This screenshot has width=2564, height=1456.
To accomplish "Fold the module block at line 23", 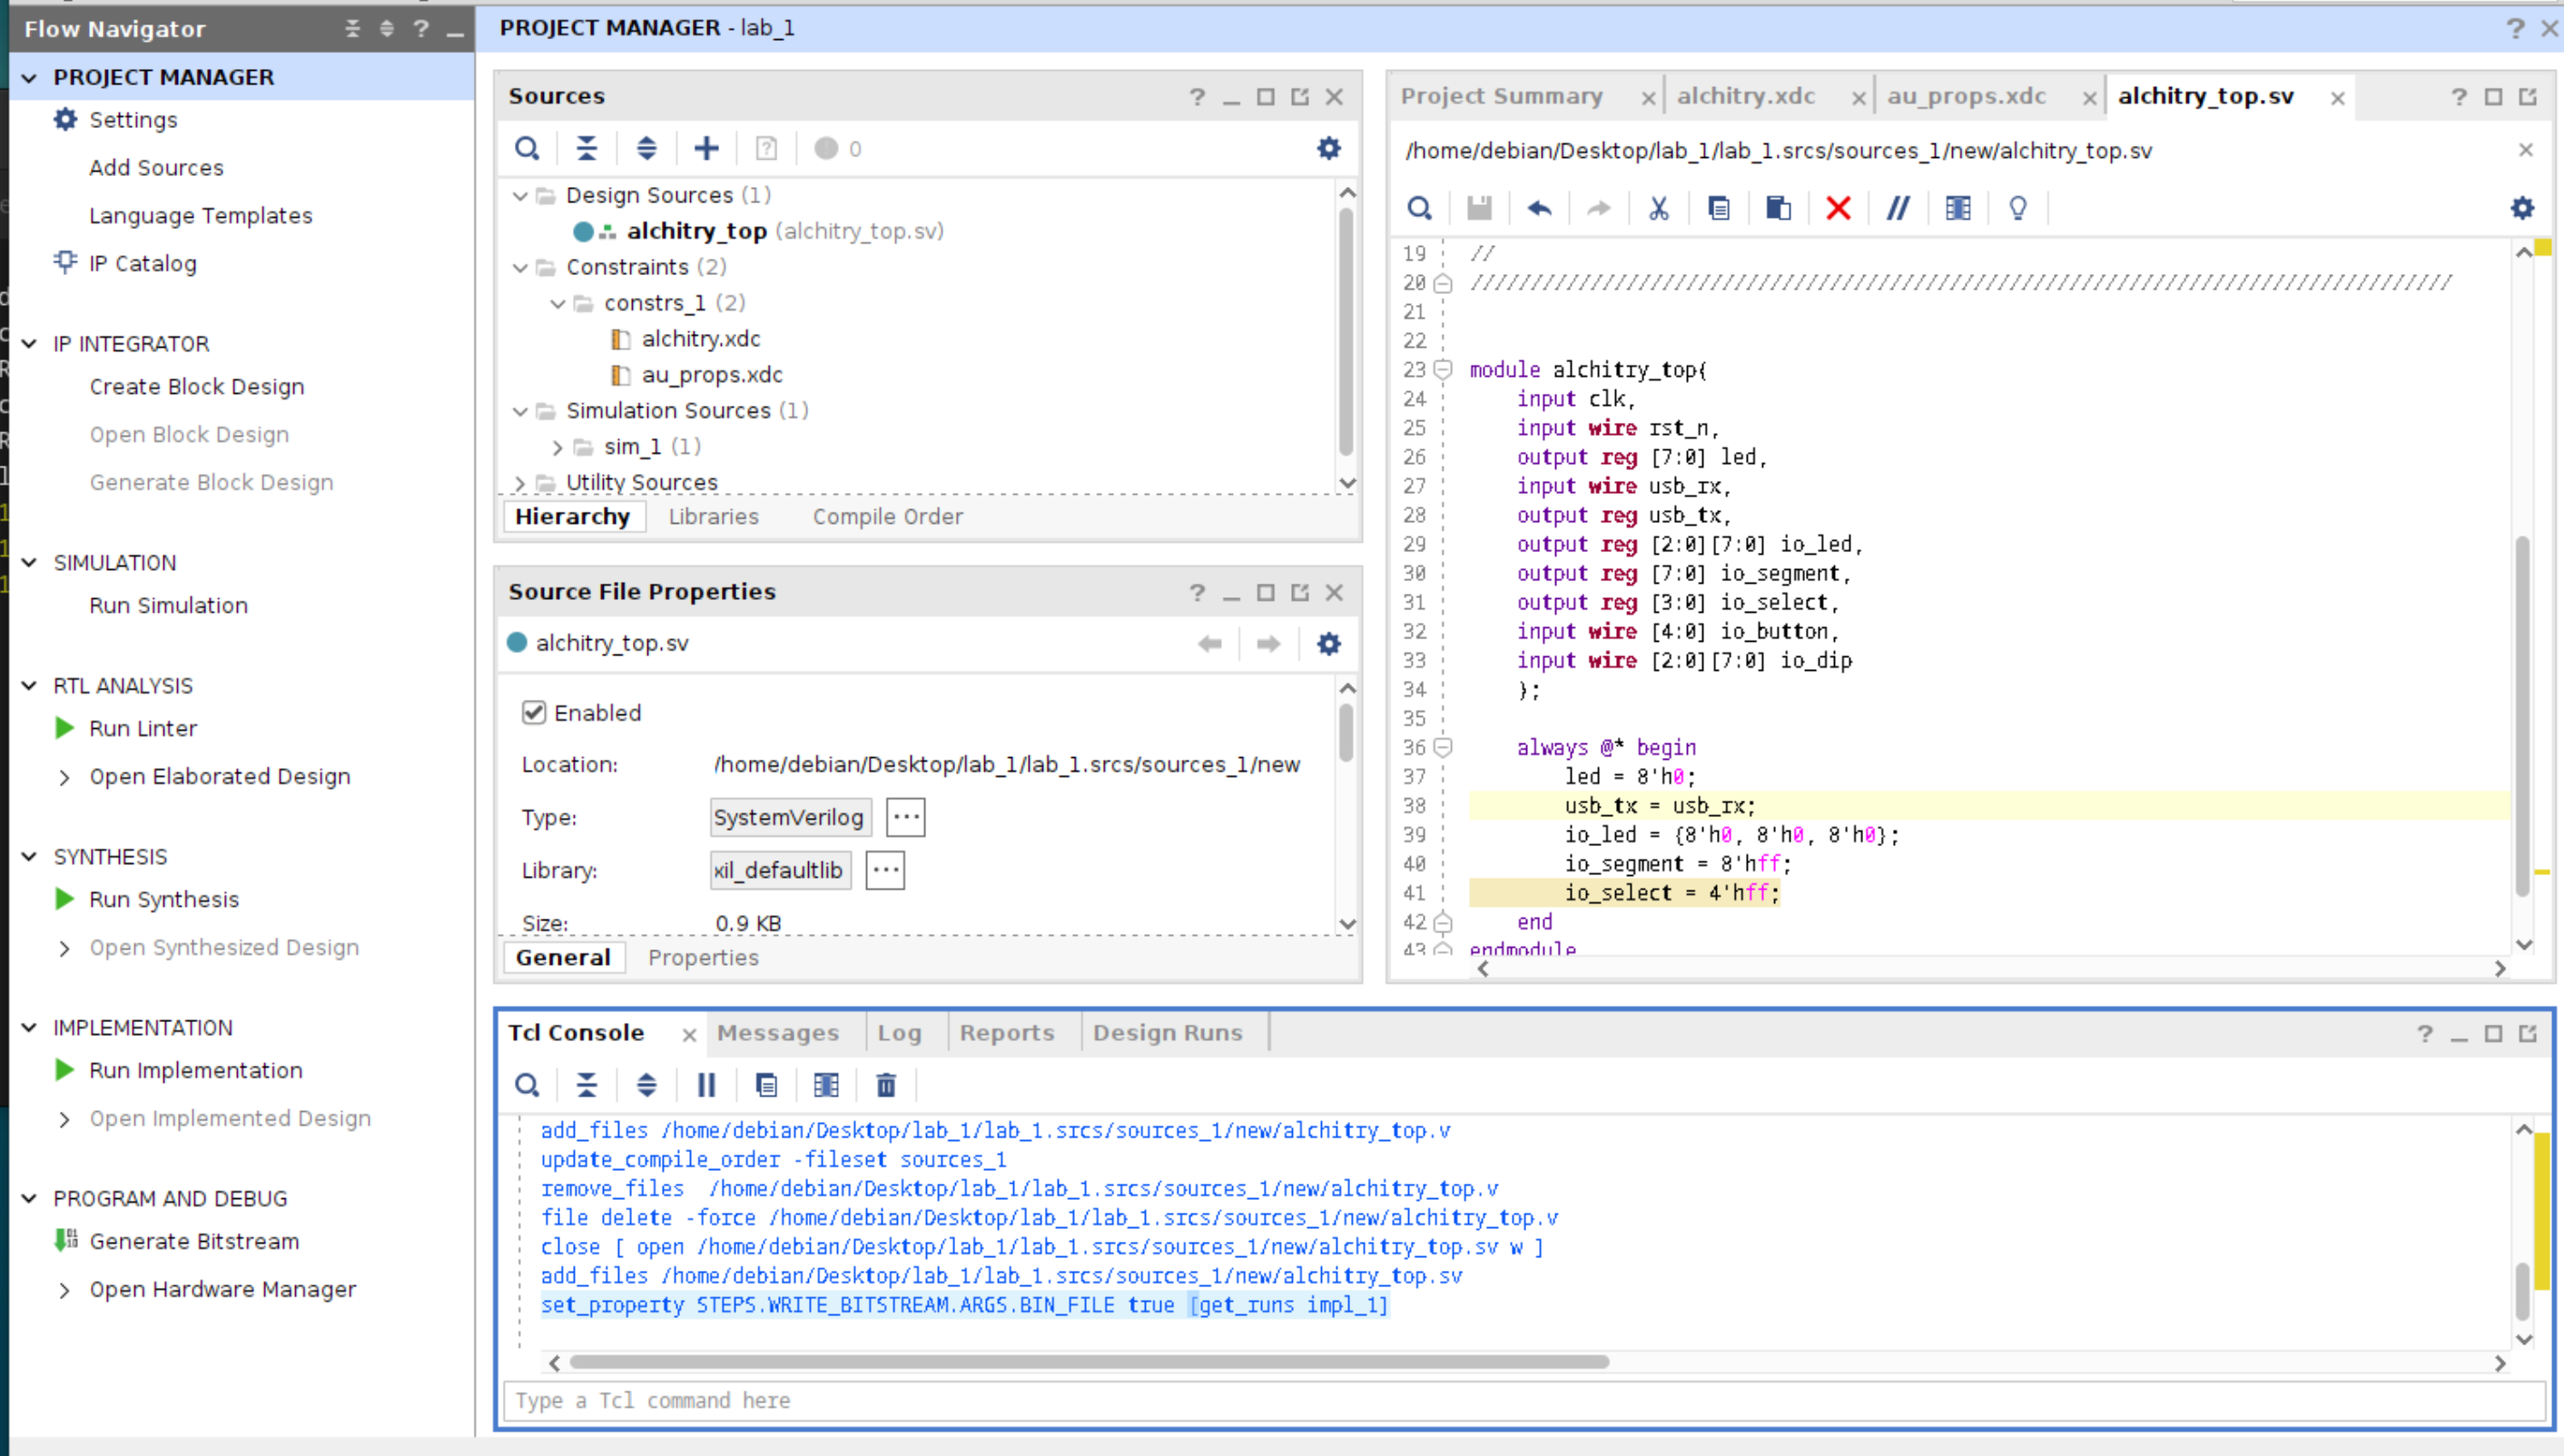I will click(1442, 370).
